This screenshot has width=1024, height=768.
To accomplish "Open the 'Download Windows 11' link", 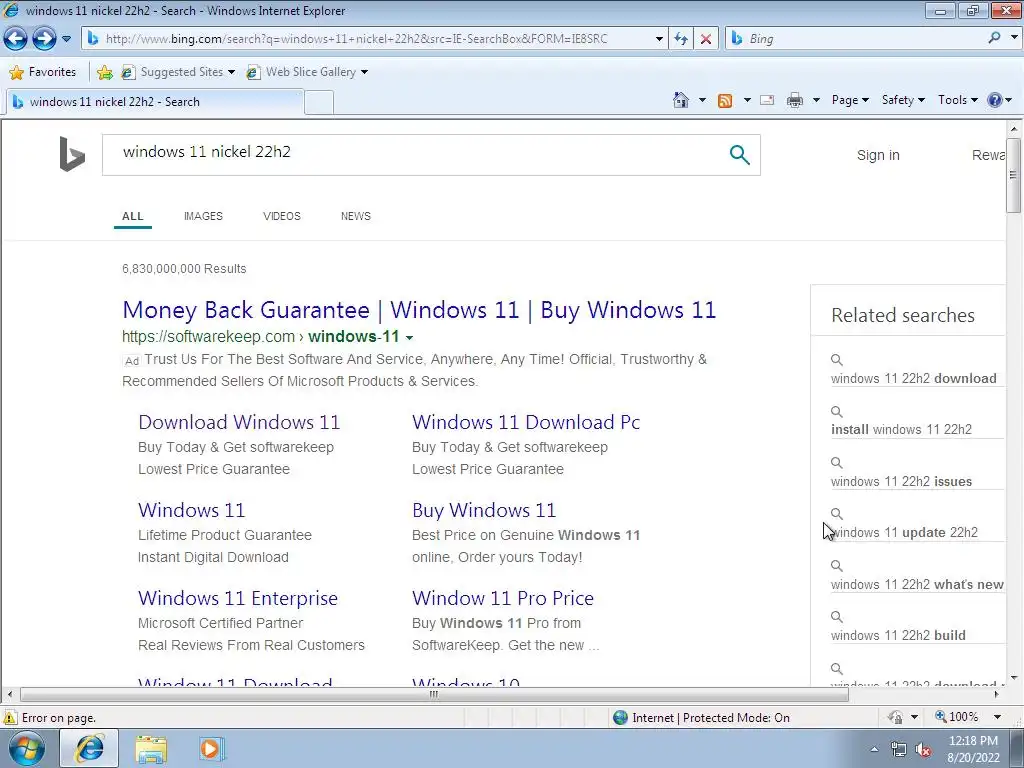I will coord(239,423).
